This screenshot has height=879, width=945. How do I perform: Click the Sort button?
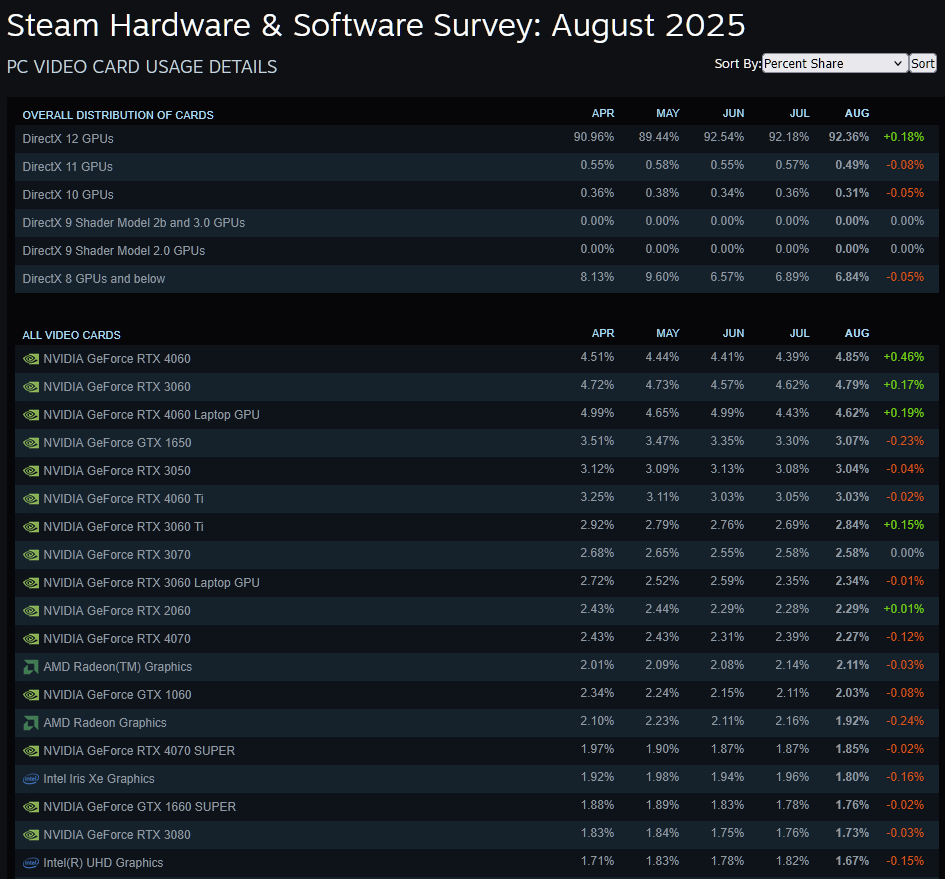pyautogui.click(x=922, y=63)
